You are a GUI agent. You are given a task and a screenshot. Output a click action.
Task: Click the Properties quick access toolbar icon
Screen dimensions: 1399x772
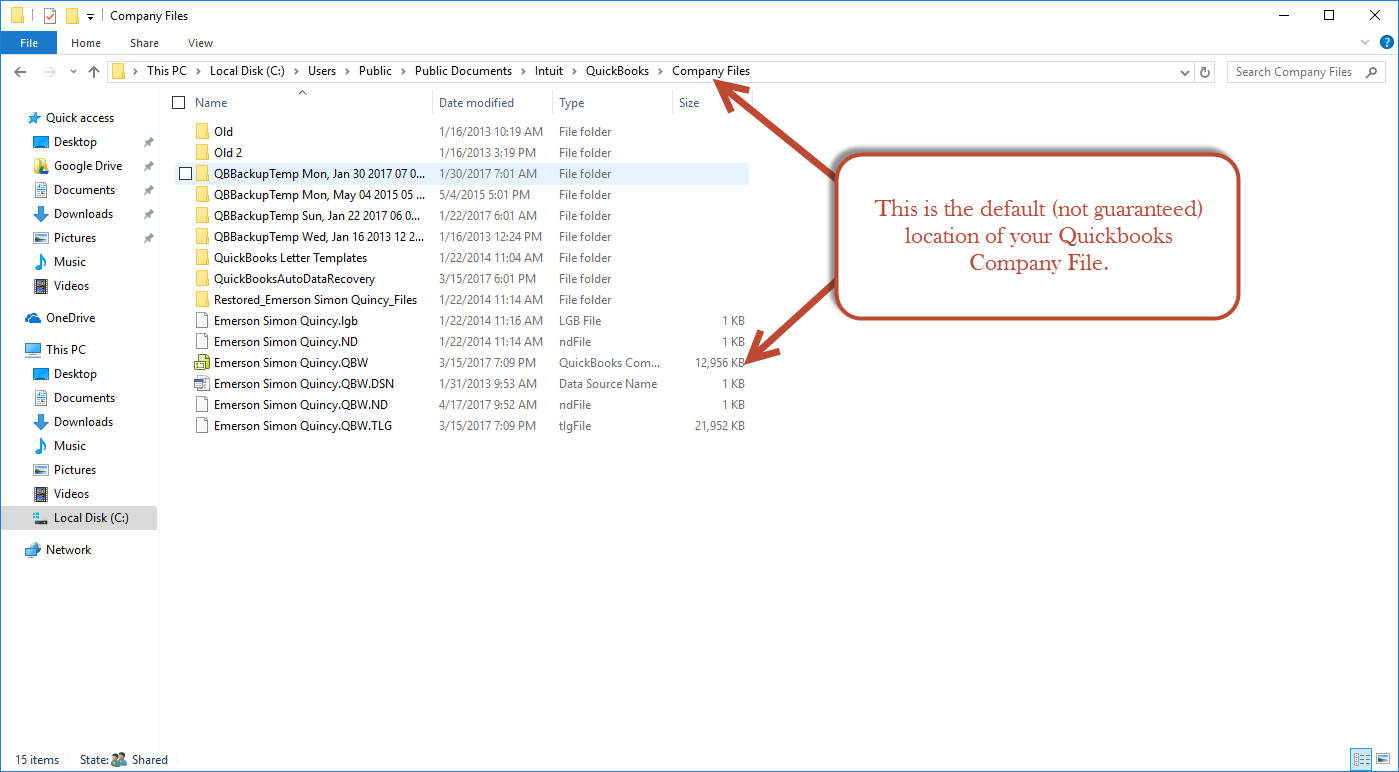click(49, 15)
